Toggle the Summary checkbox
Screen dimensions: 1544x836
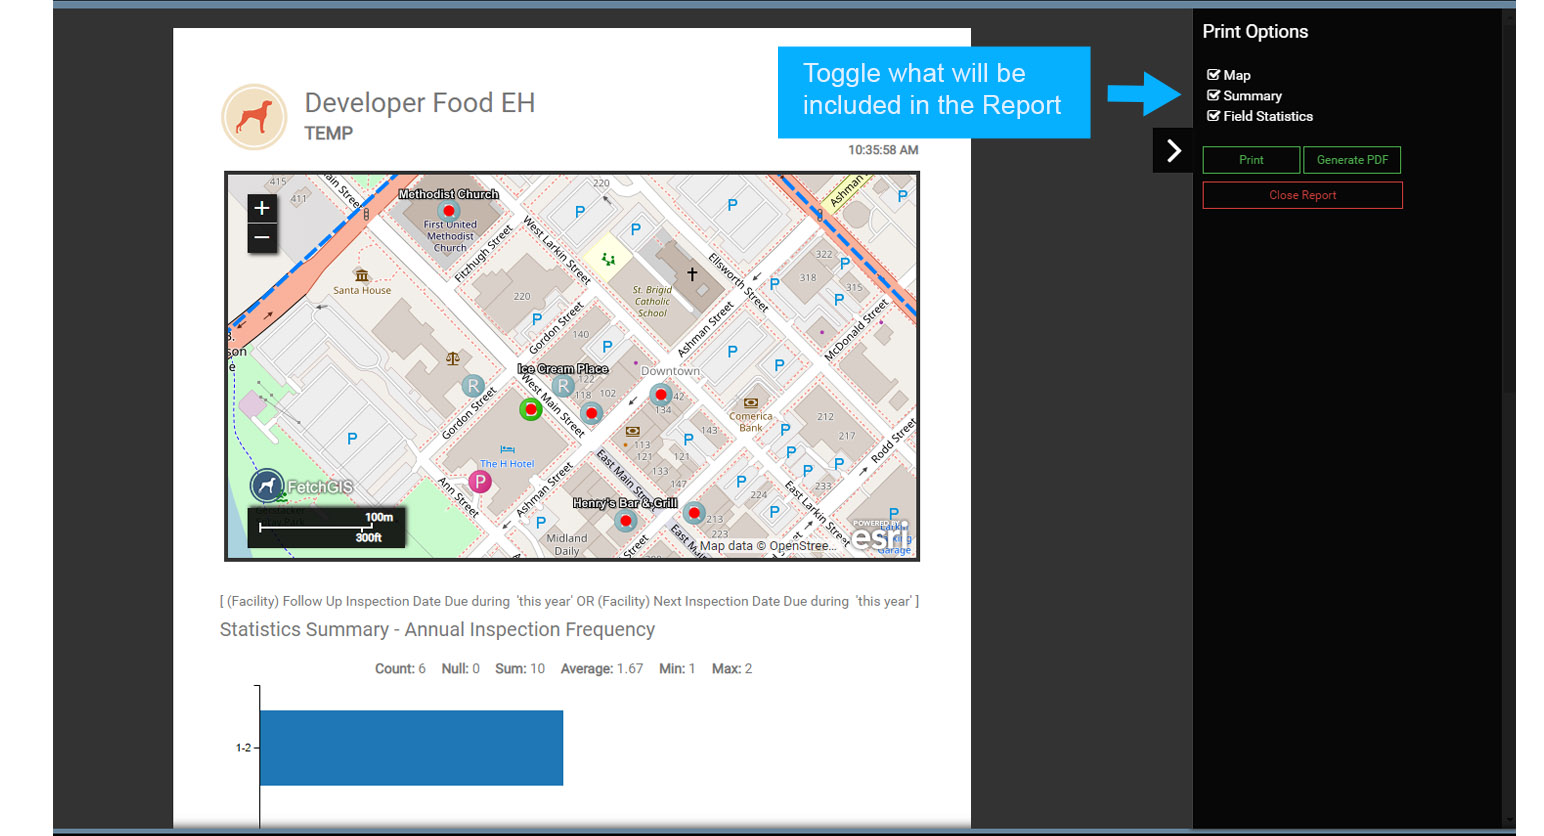pos(1213,96)
